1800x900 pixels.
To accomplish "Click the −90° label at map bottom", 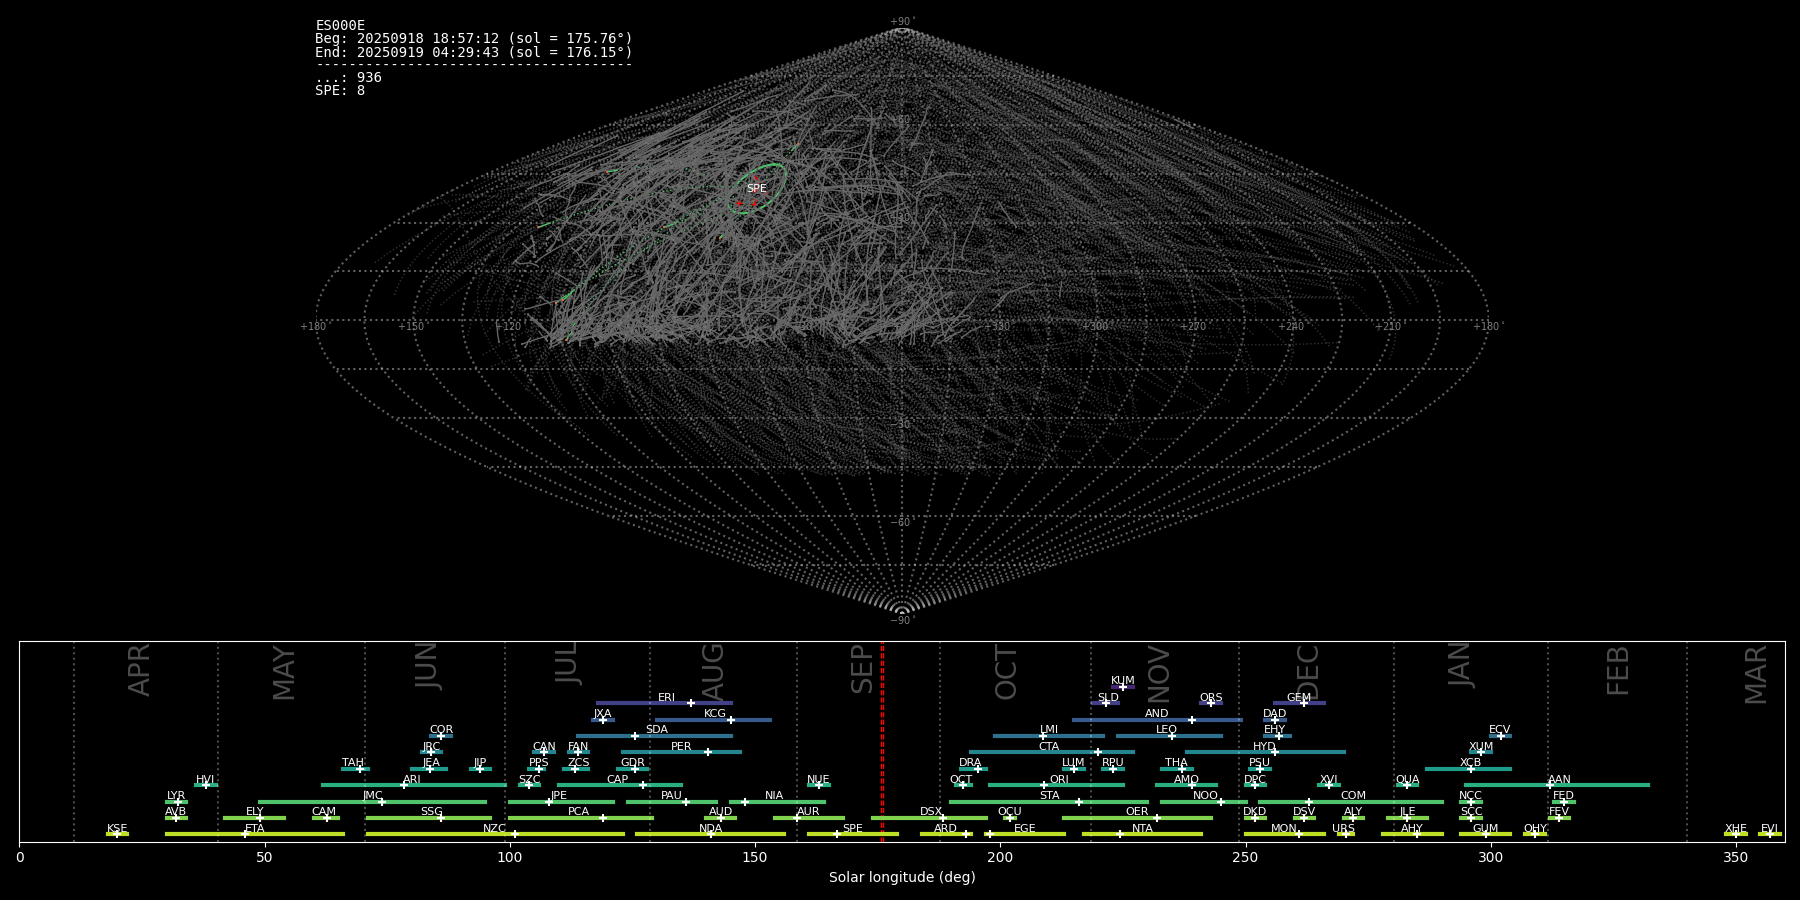I will tap(902, 621).
